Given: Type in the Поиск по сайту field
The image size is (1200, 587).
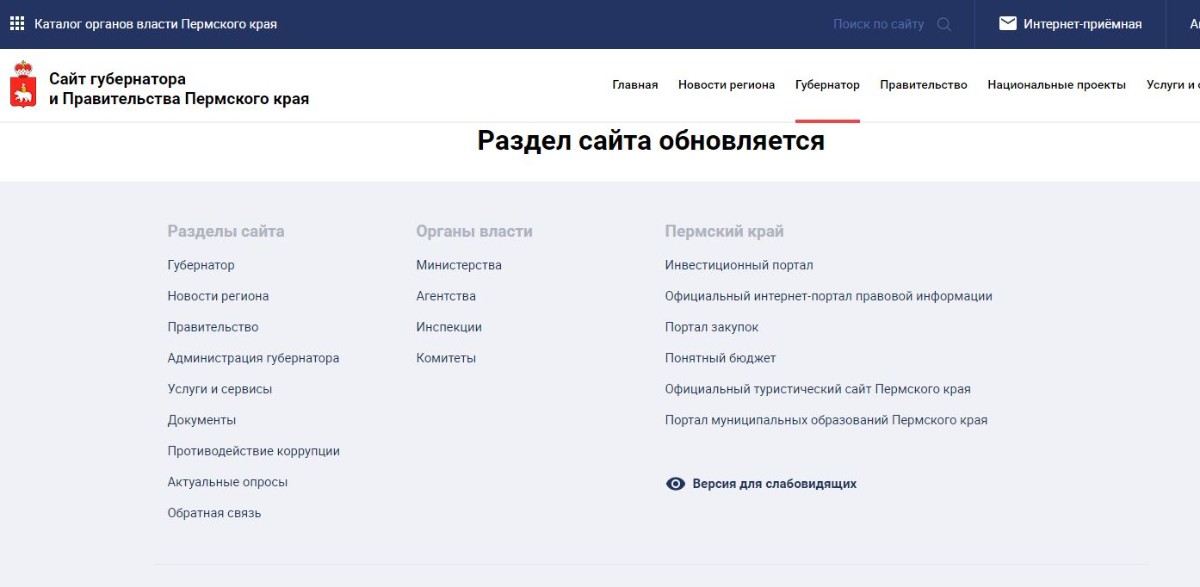Looking at the screenshot, I should click(878, 24).
